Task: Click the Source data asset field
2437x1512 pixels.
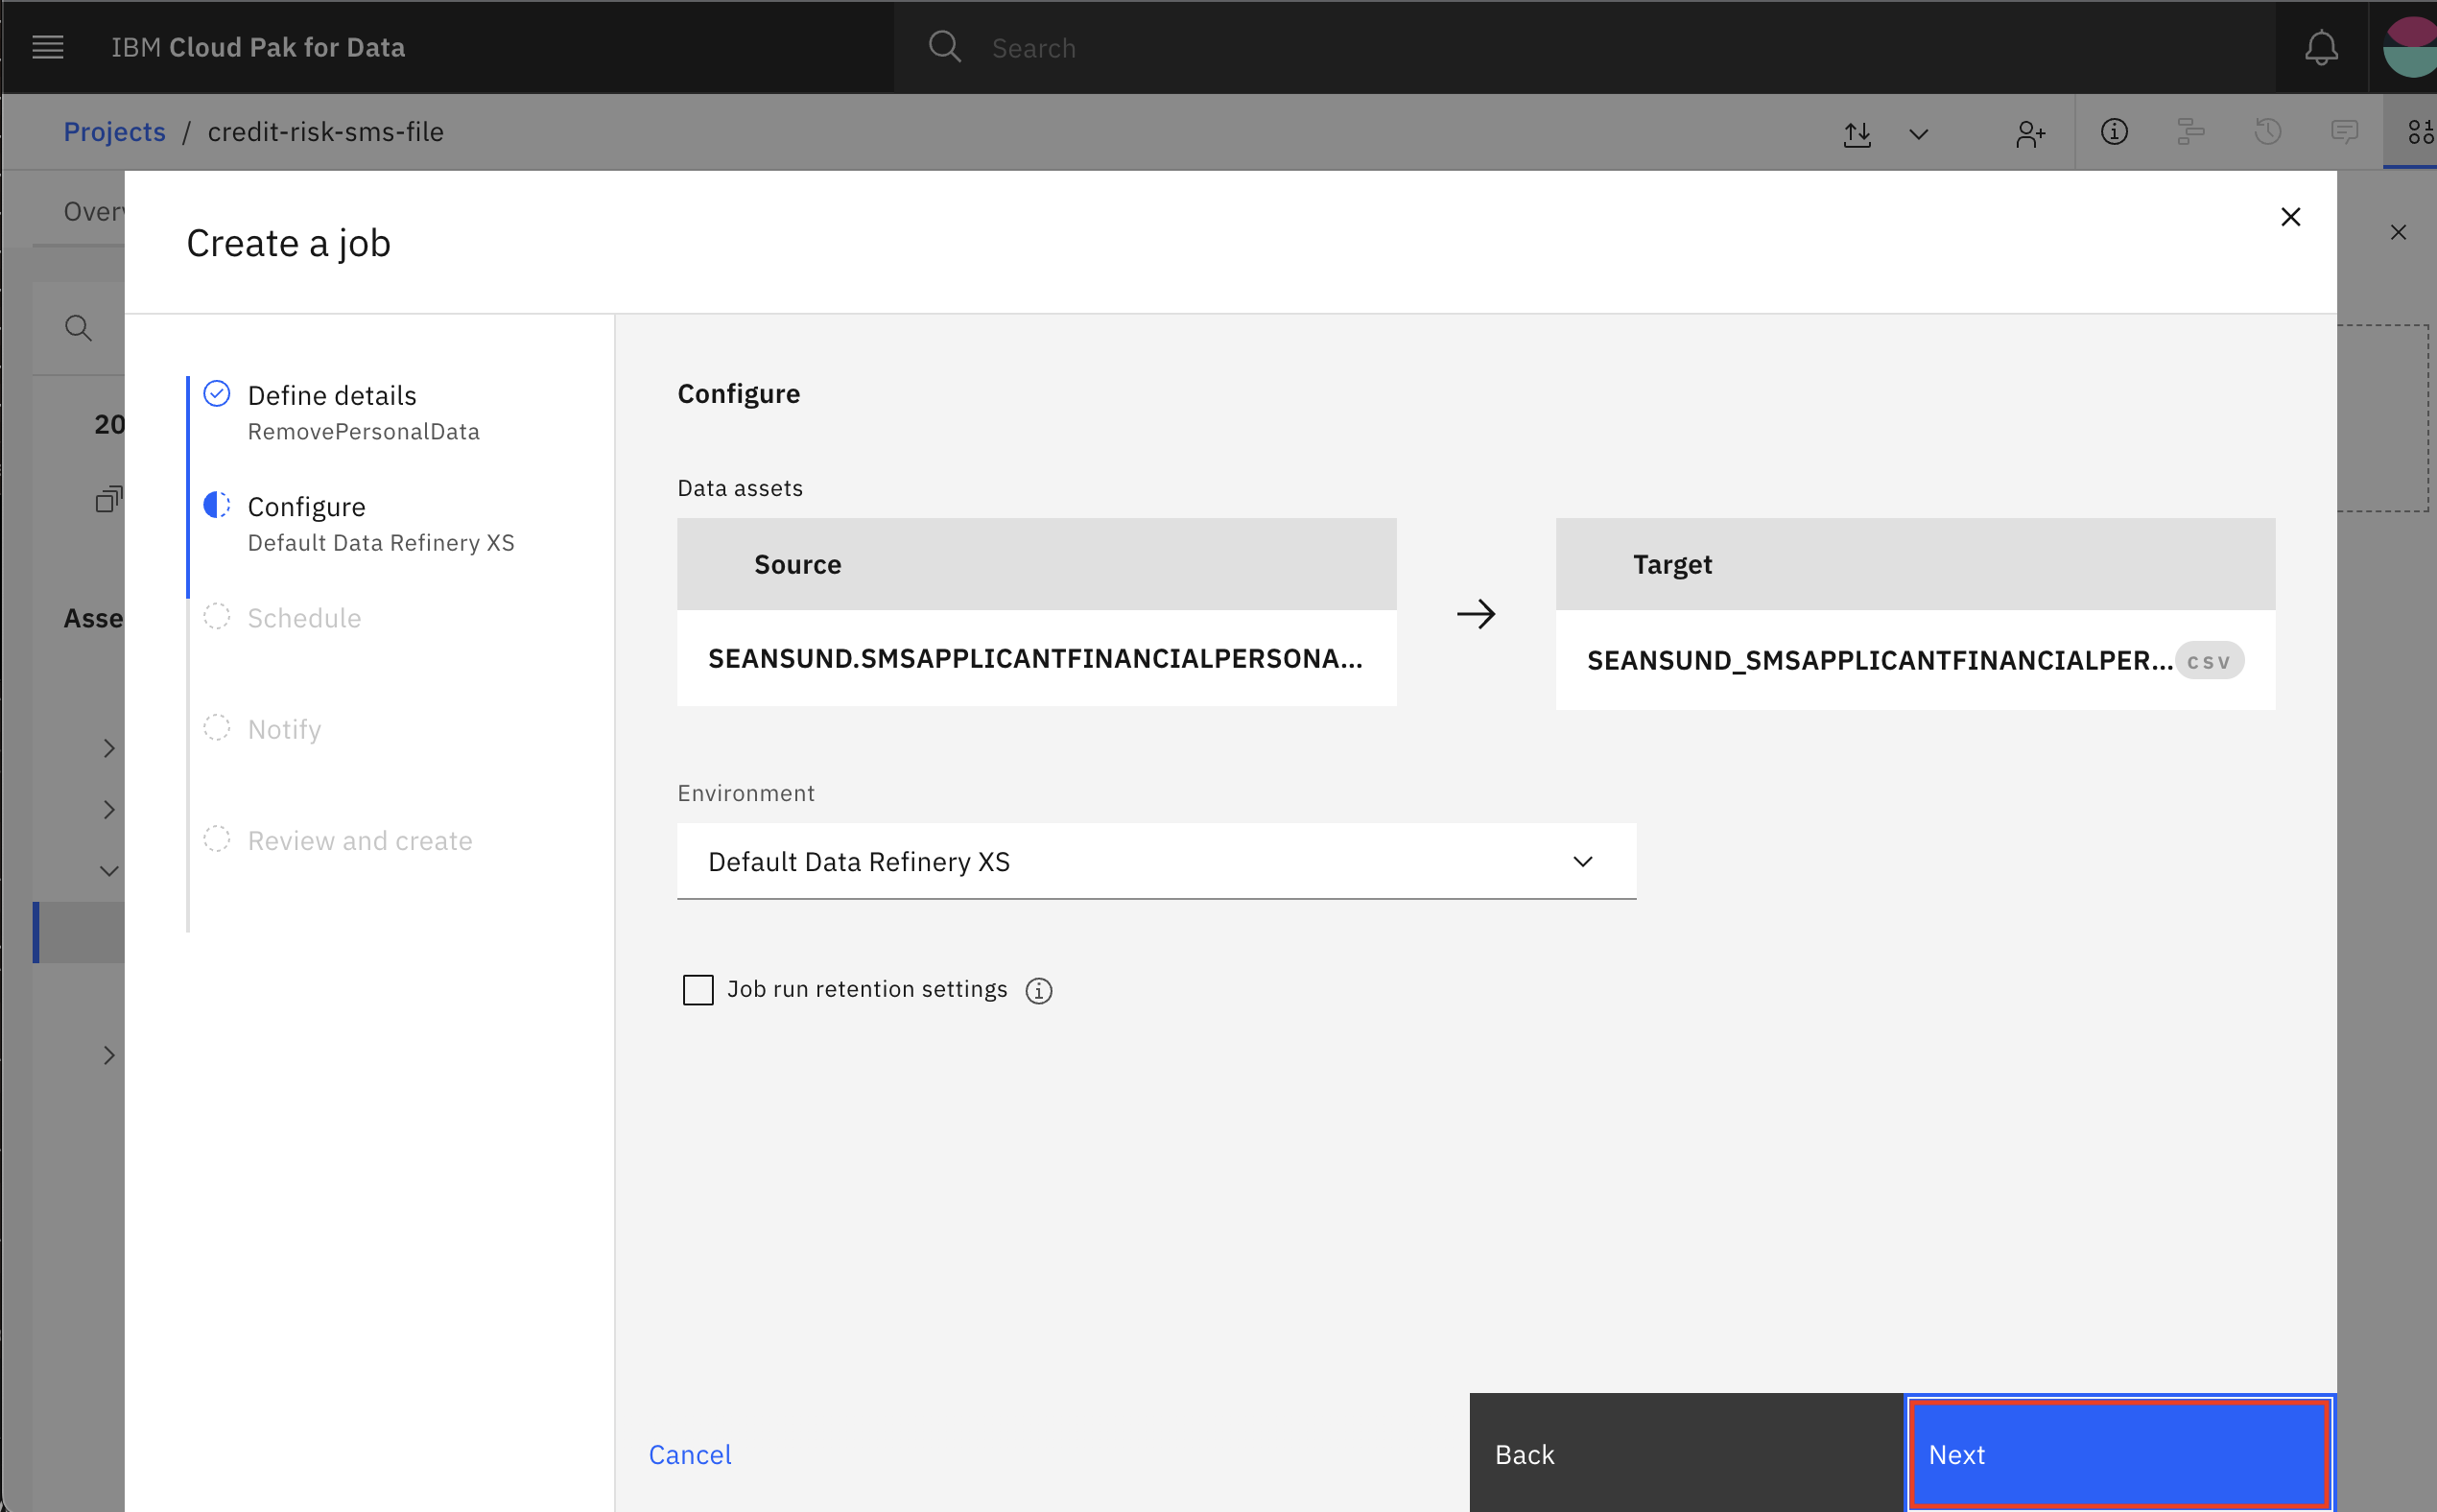Action: tap(1036, 658)
